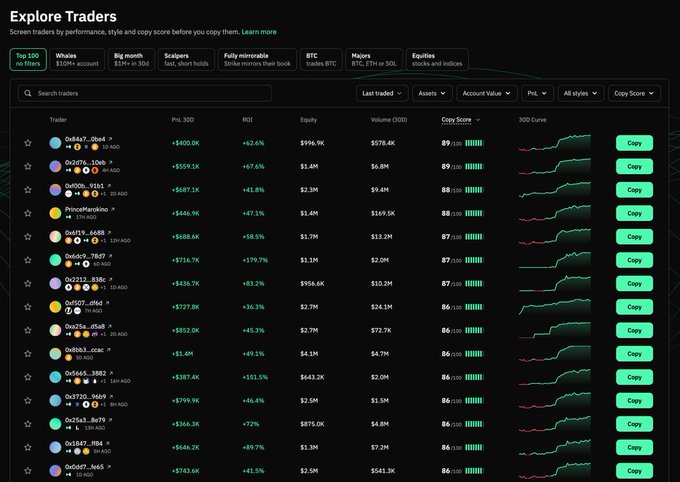Click avatar of trader 0x1847...ff84
Viewport: 680px width, 482px height.
pyautogui.click(x=55, y=447)
